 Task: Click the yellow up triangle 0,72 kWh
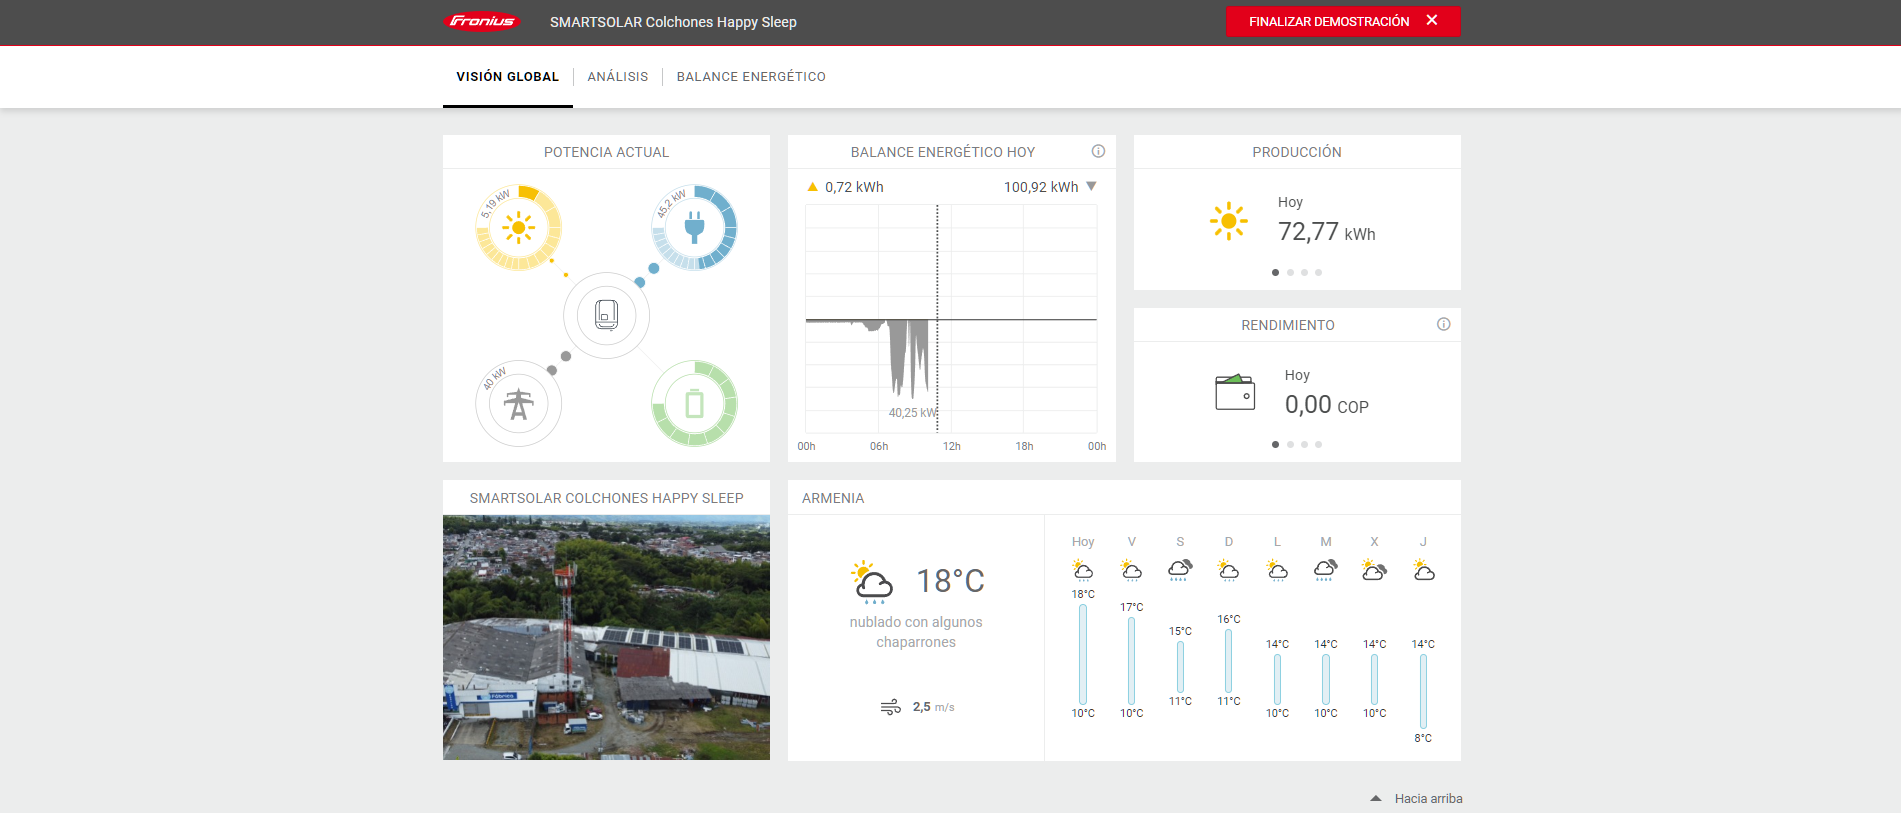(x=812, y=187)
